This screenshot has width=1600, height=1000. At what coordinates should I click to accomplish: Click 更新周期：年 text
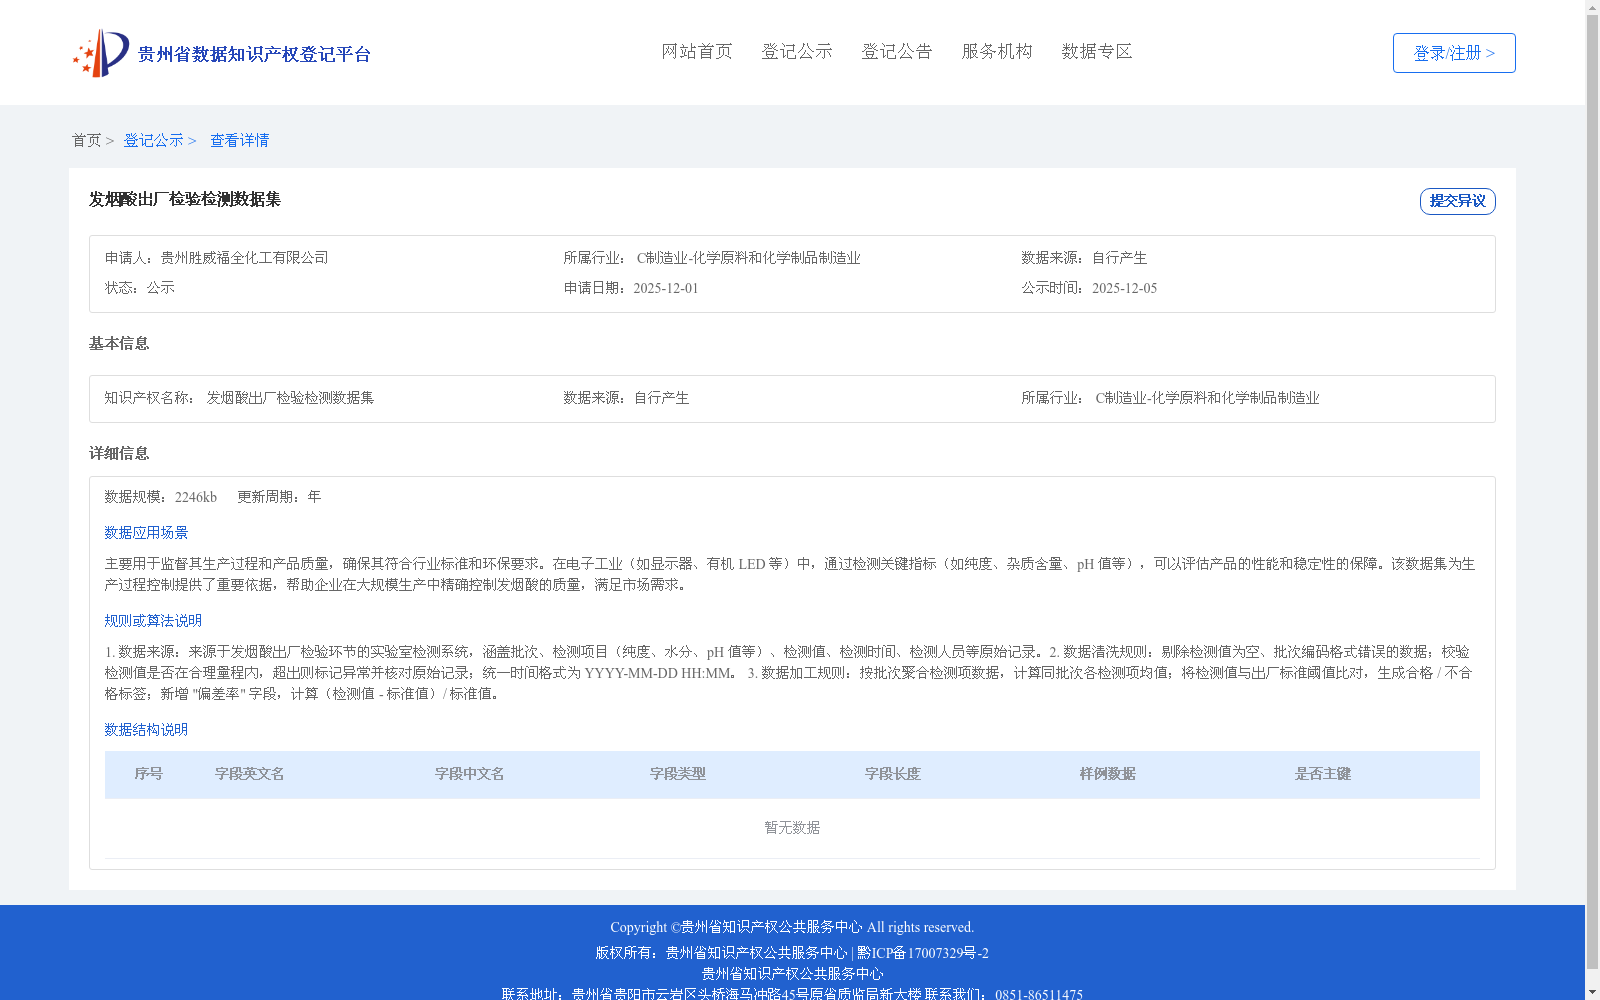[x=279, y=497]
